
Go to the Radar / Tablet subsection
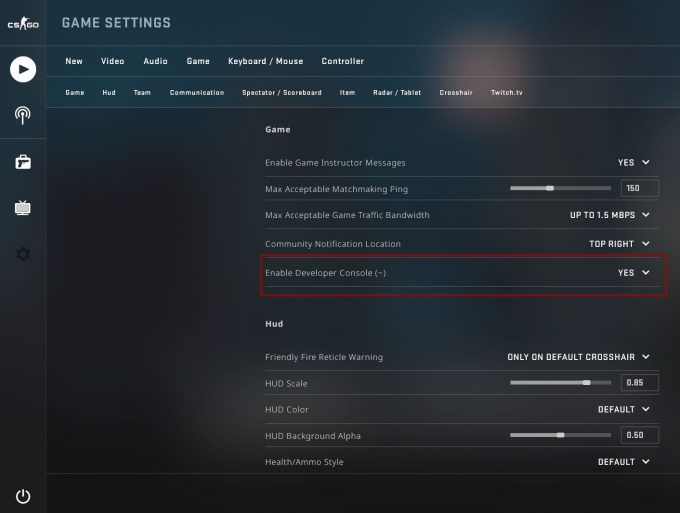tap(397, 93)
